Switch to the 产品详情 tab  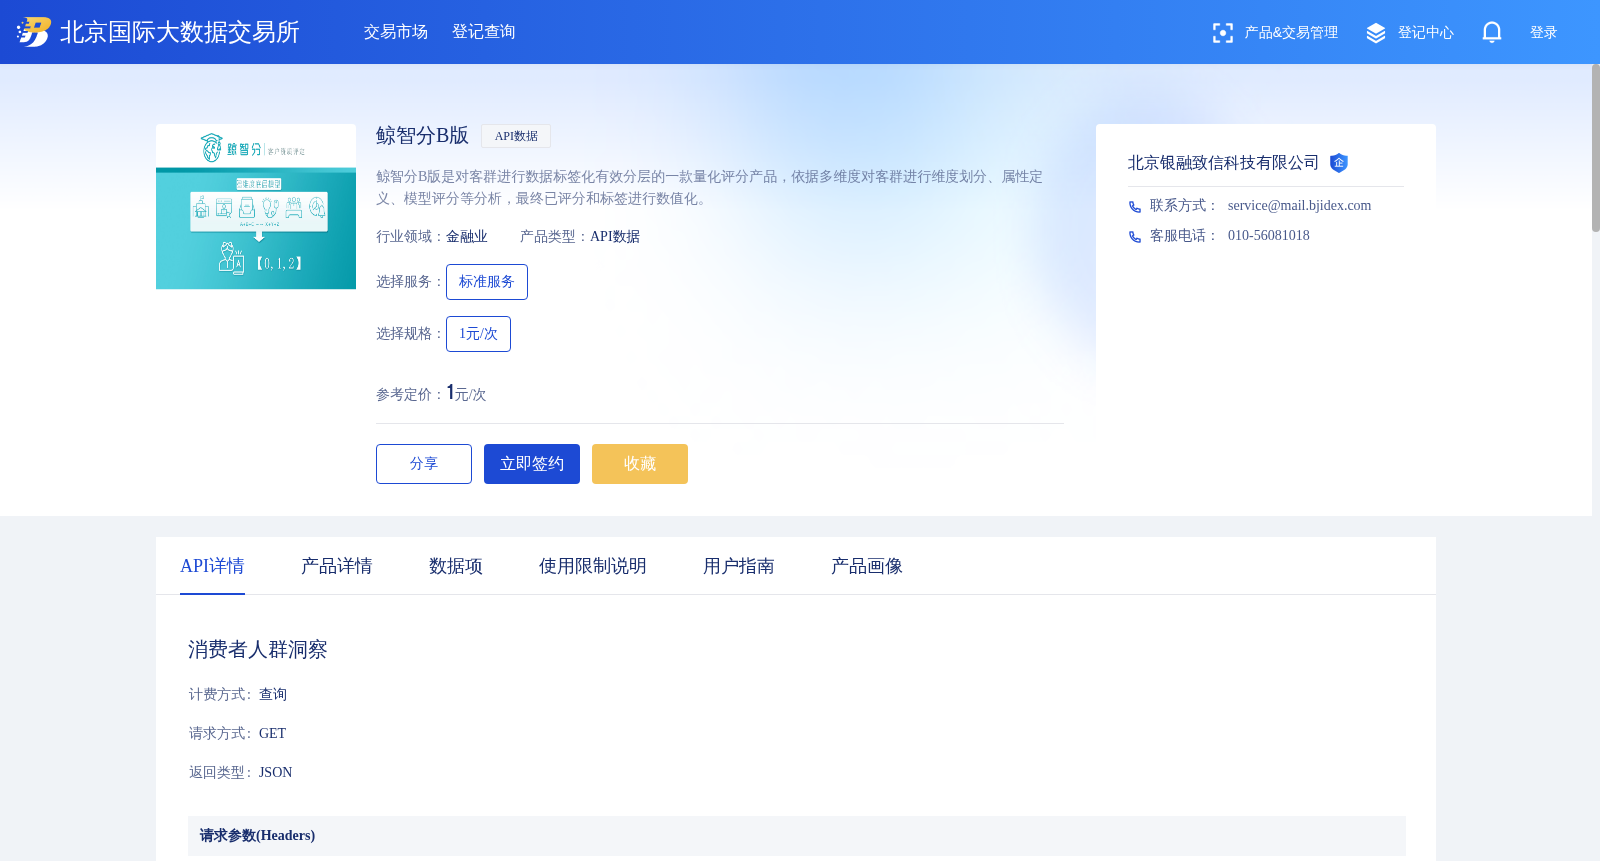337,566
